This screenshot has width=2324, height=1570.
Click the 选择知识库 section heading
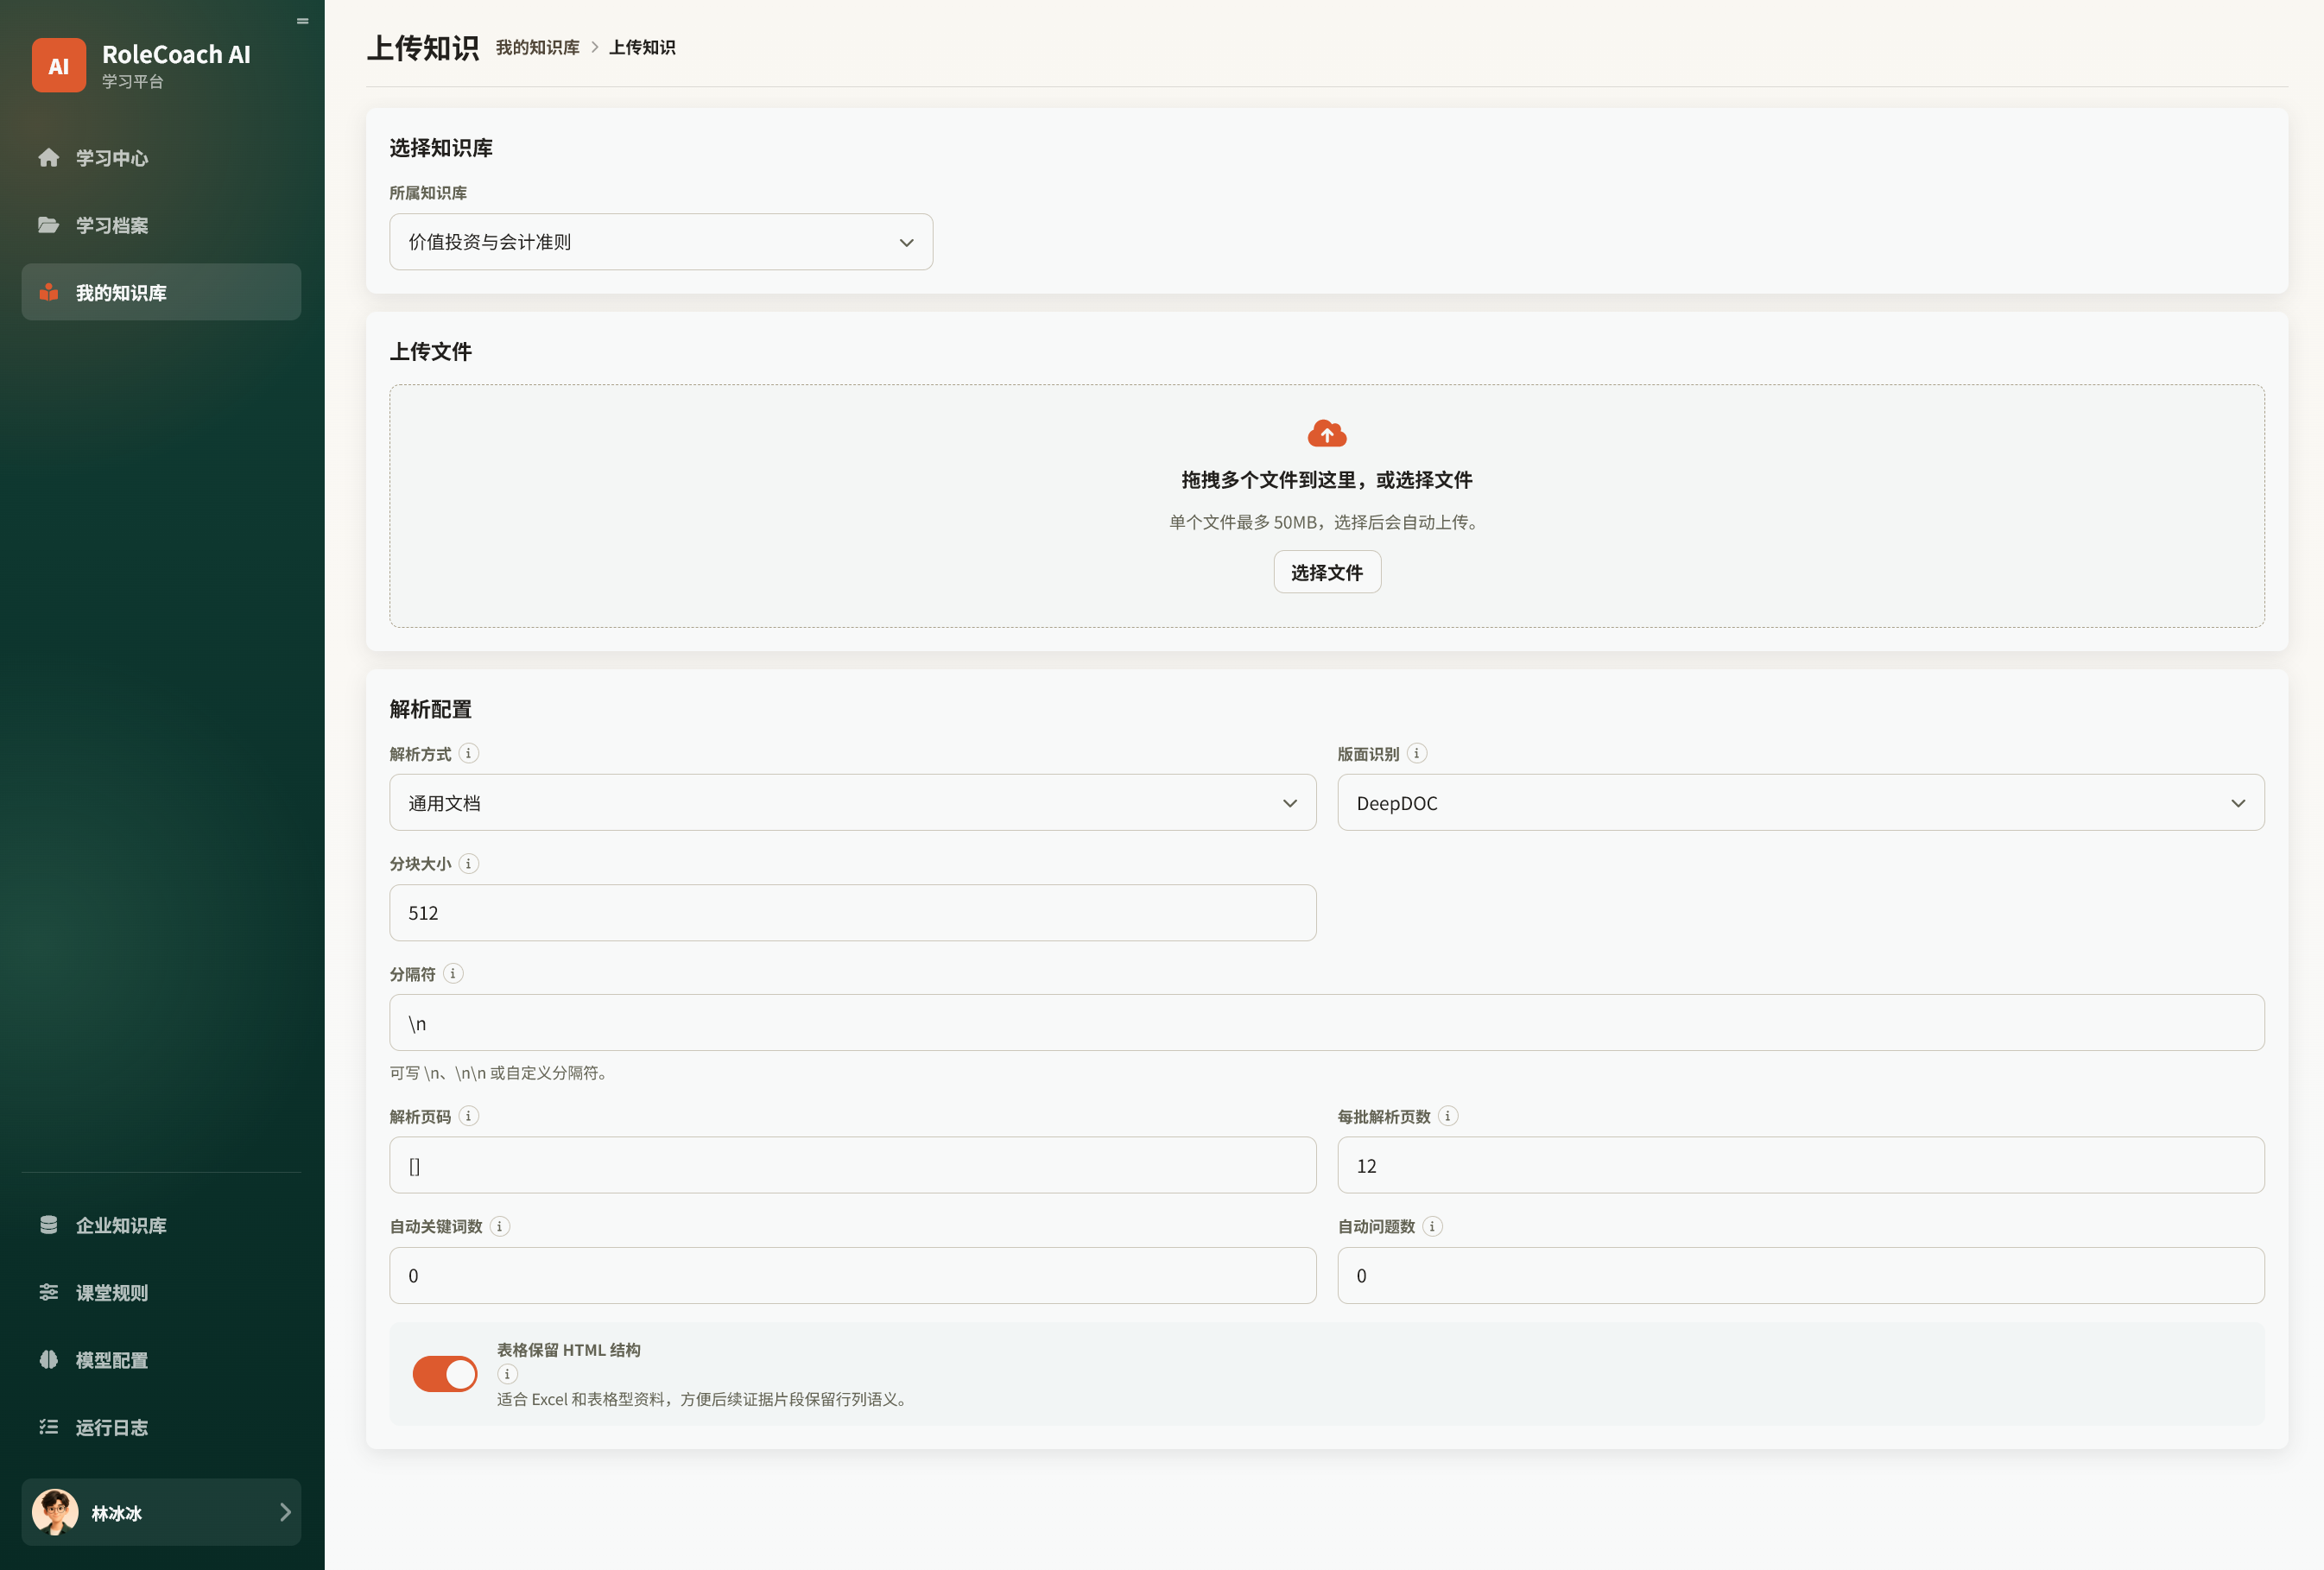[x=441, y=148]
